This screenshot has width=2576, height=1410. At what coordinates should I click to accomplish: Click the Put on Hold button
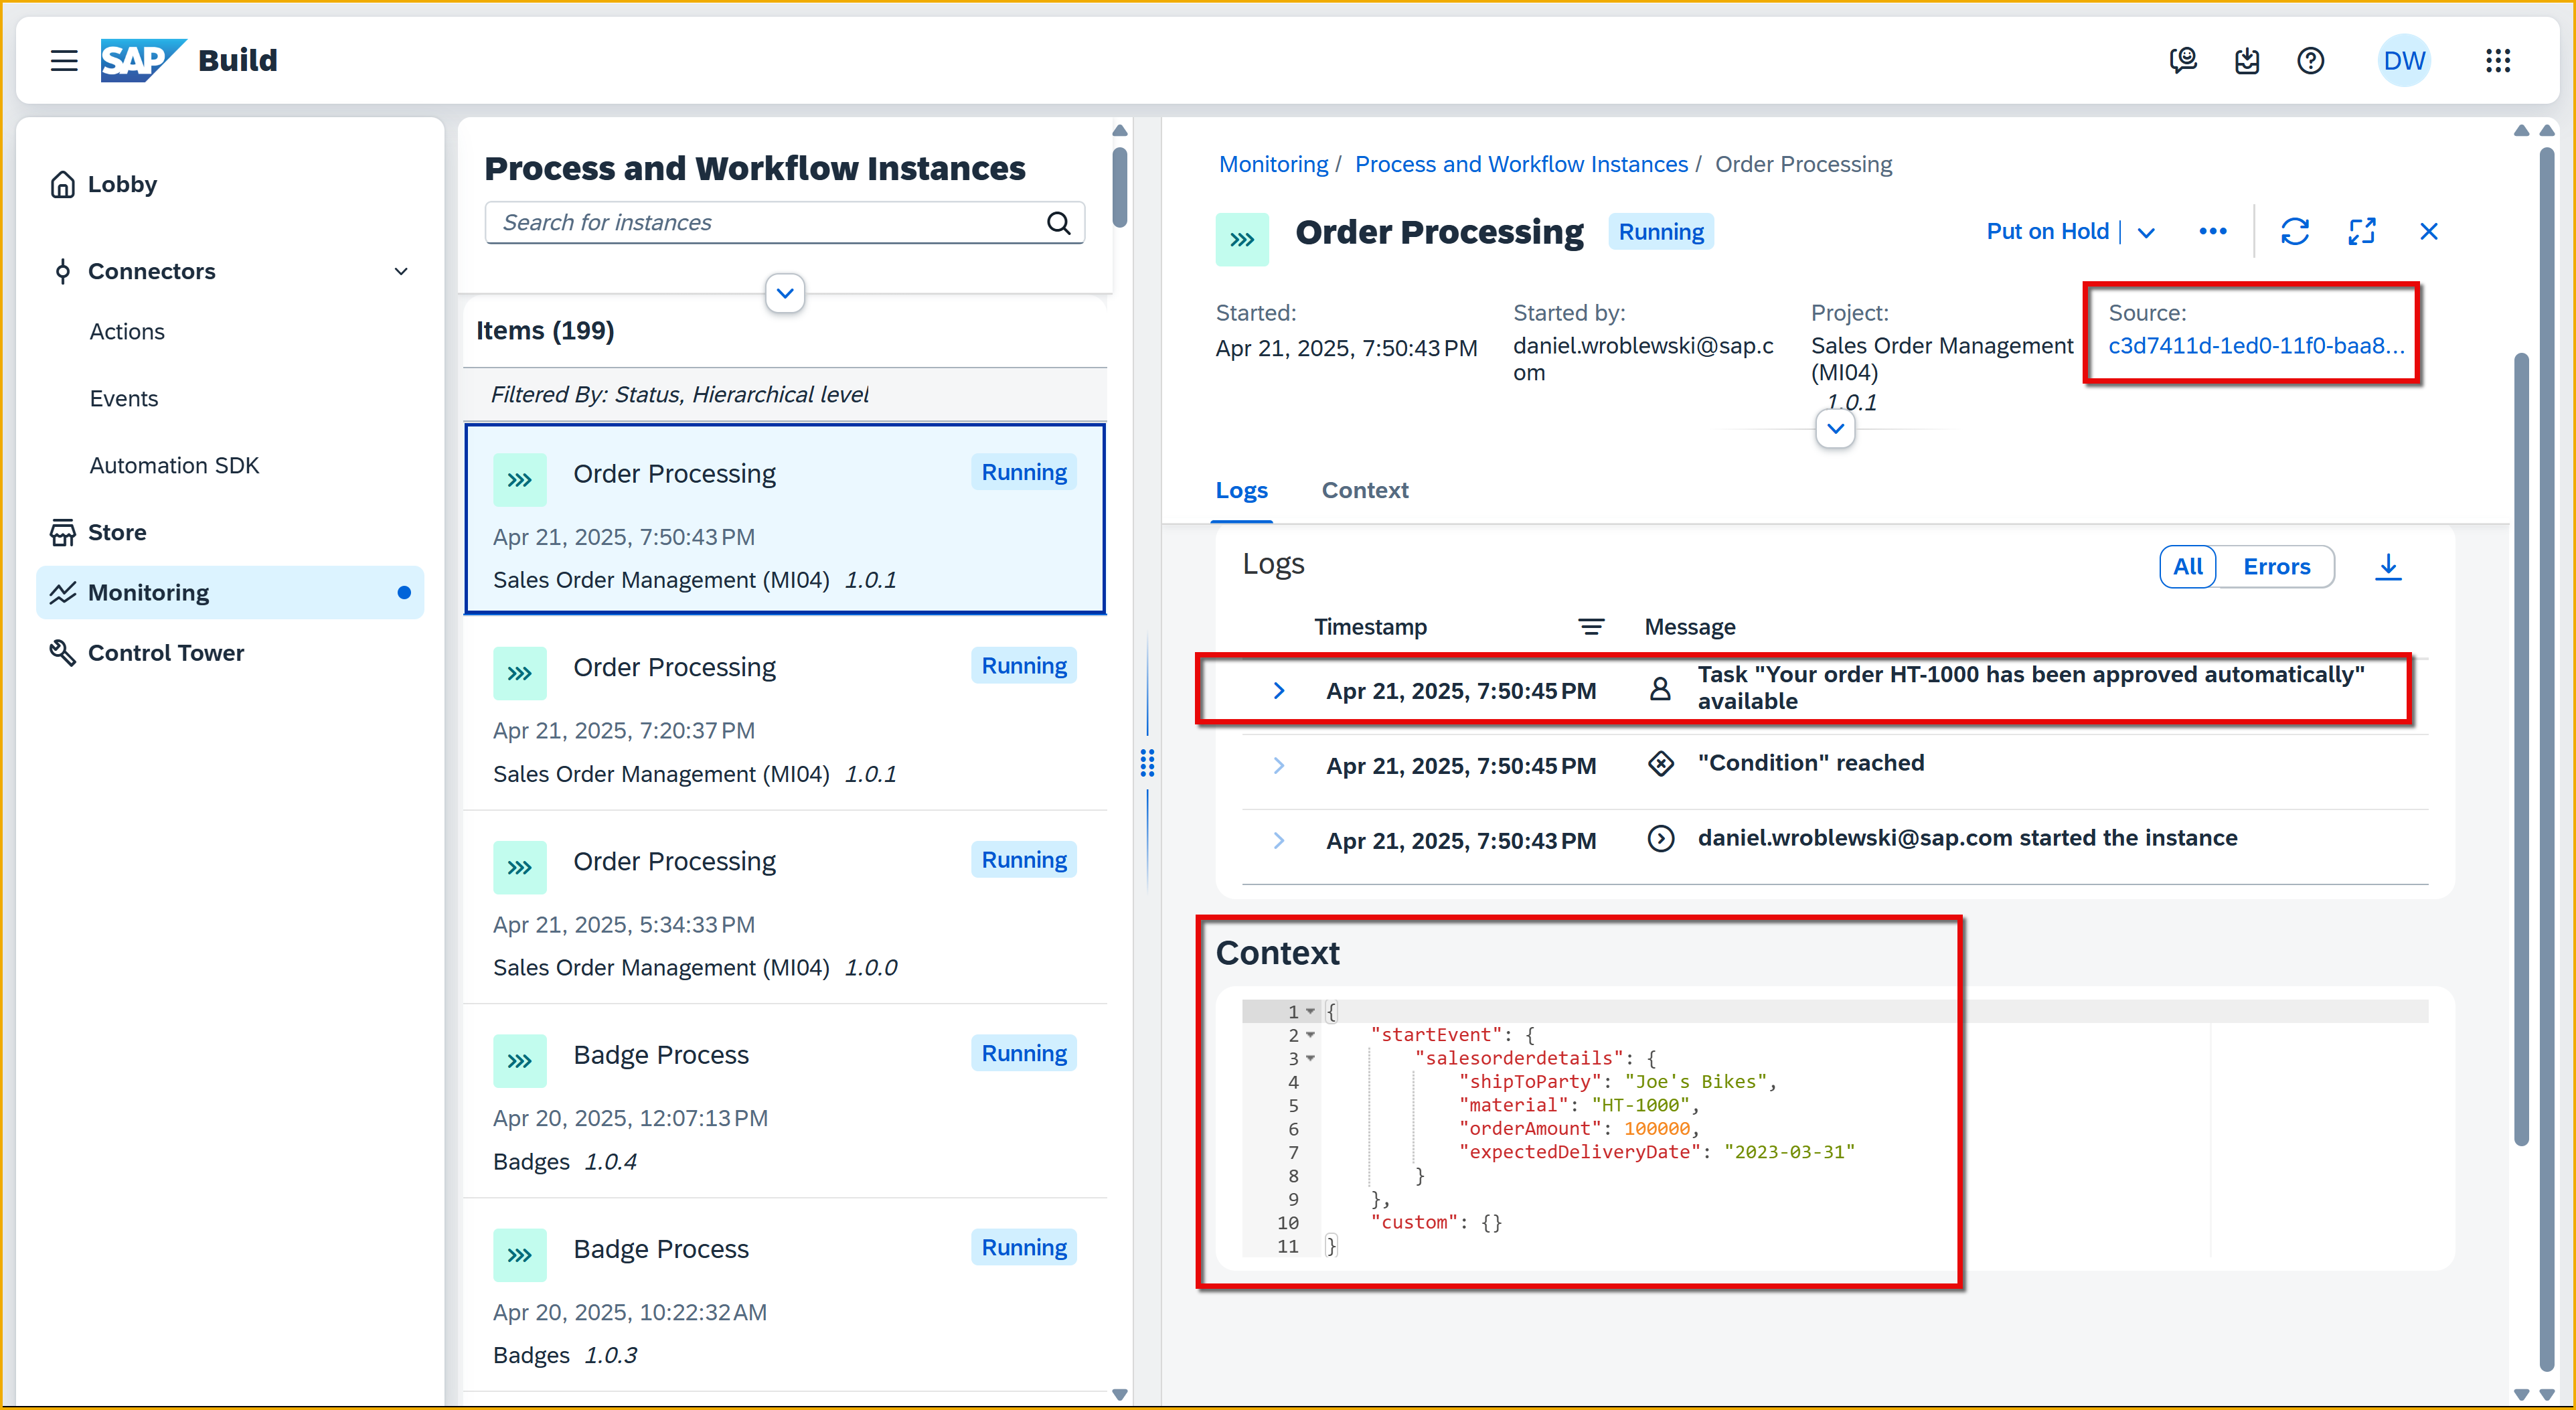click(x=2047, y=231)
